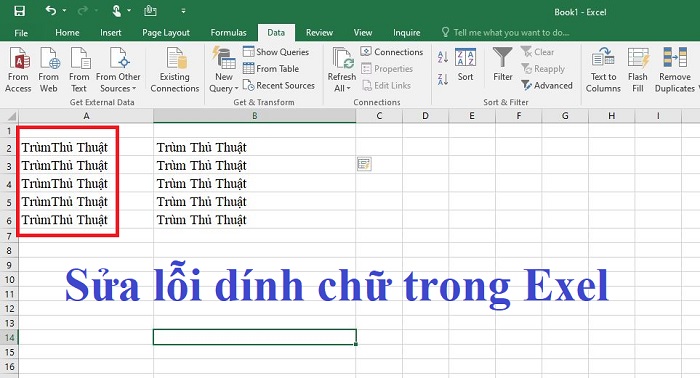Click the From Table button
Viewport: 700px width, 378px height.
click(271, 69)
